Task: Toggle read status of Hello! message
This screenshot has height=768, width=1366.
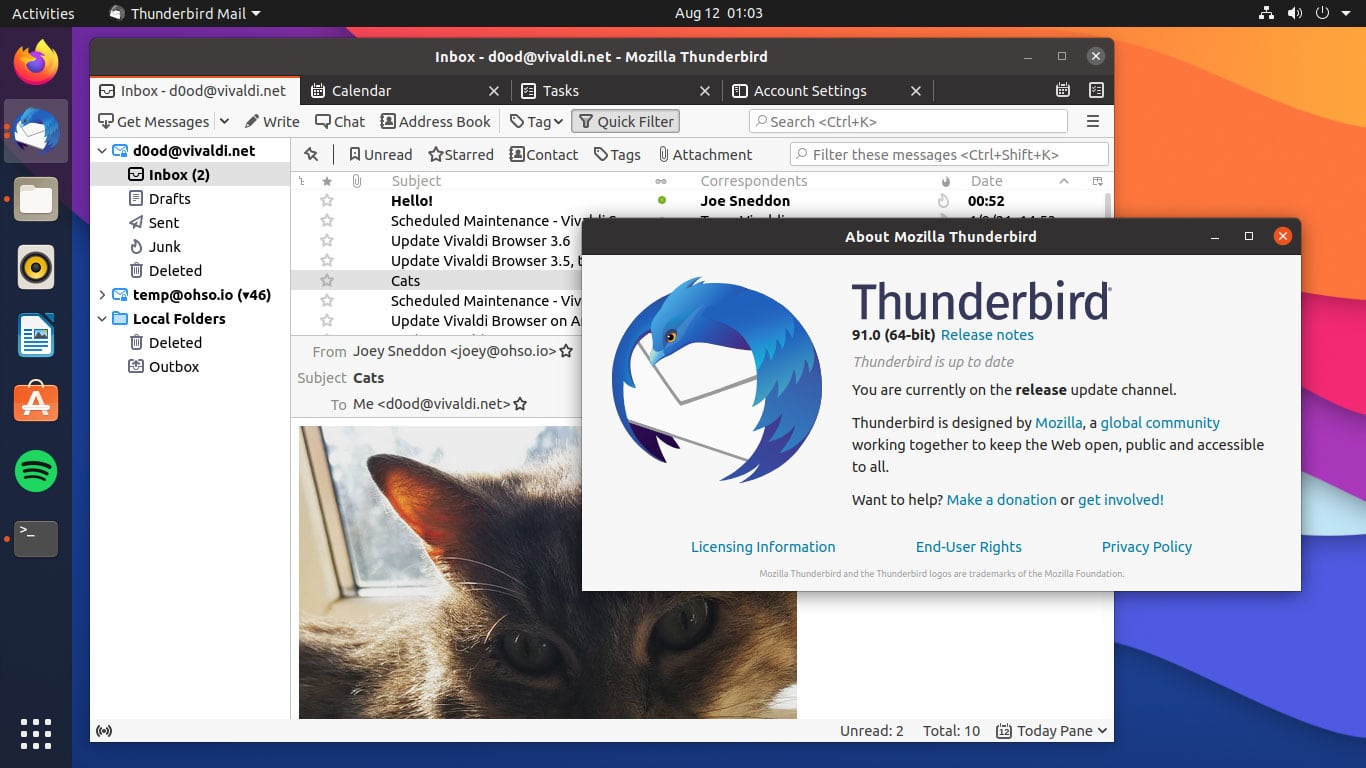Action: pos(661,201)
